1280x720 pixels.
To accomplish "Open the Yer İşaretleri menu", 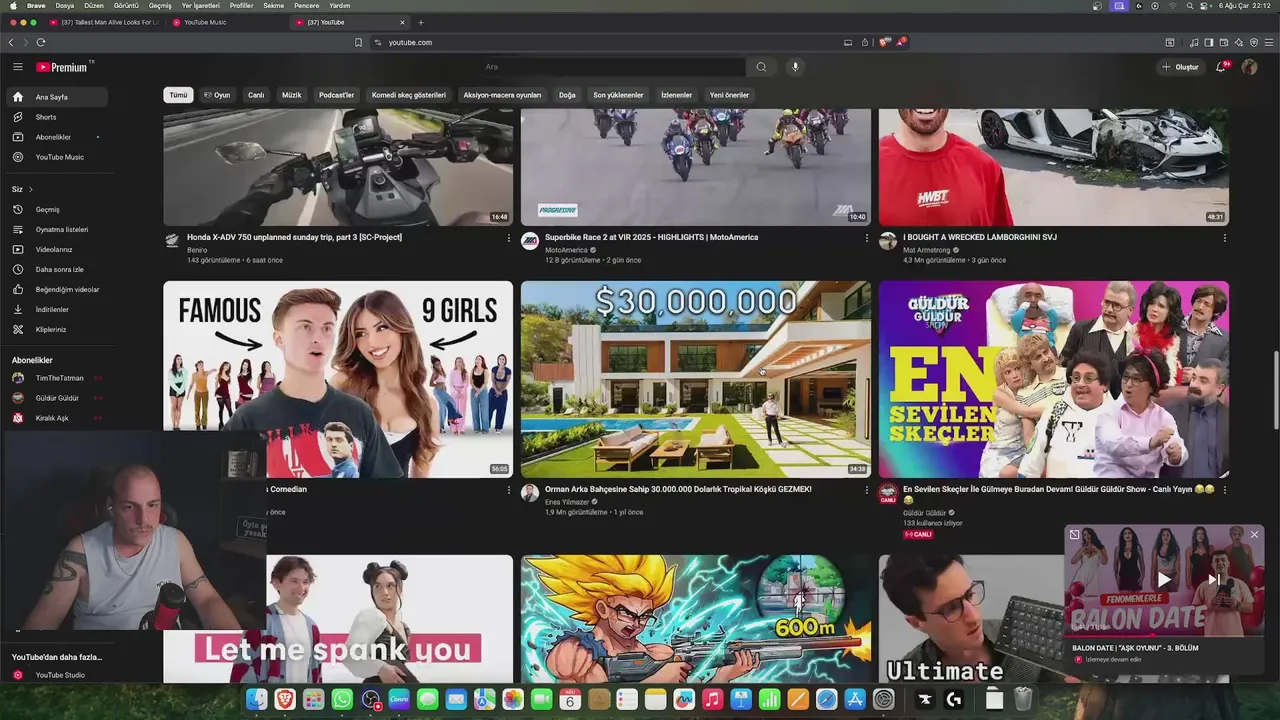I will tap(200, 5).
